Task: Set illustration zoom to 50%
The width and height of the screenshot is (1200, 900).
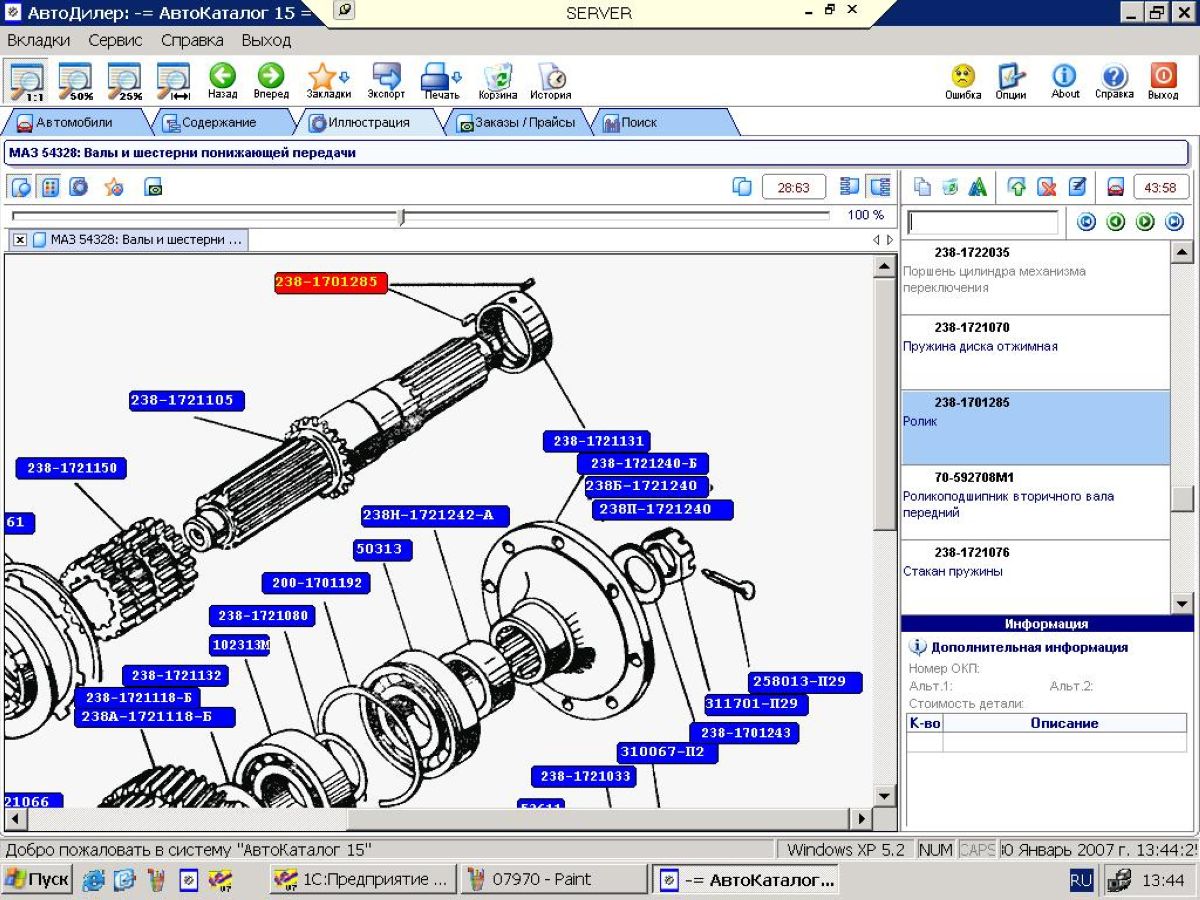Action: pos(76,80)
